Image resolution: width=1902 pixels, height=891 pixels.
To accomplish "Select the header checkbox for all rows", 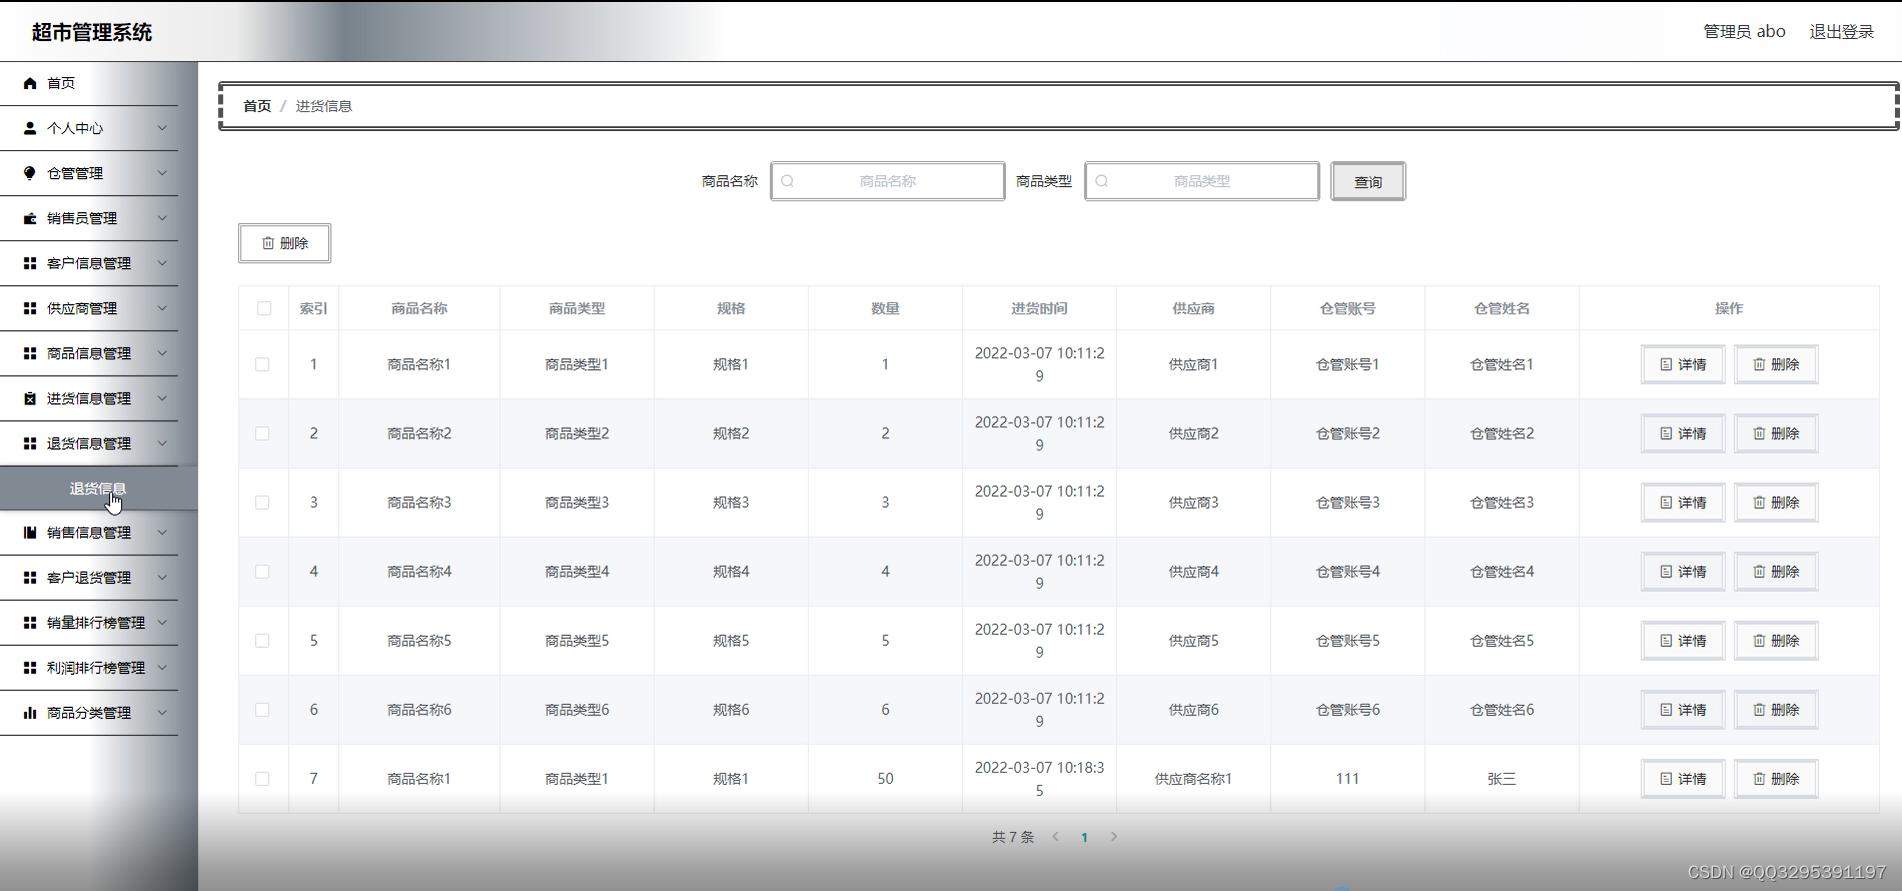I will coord(264,308).
